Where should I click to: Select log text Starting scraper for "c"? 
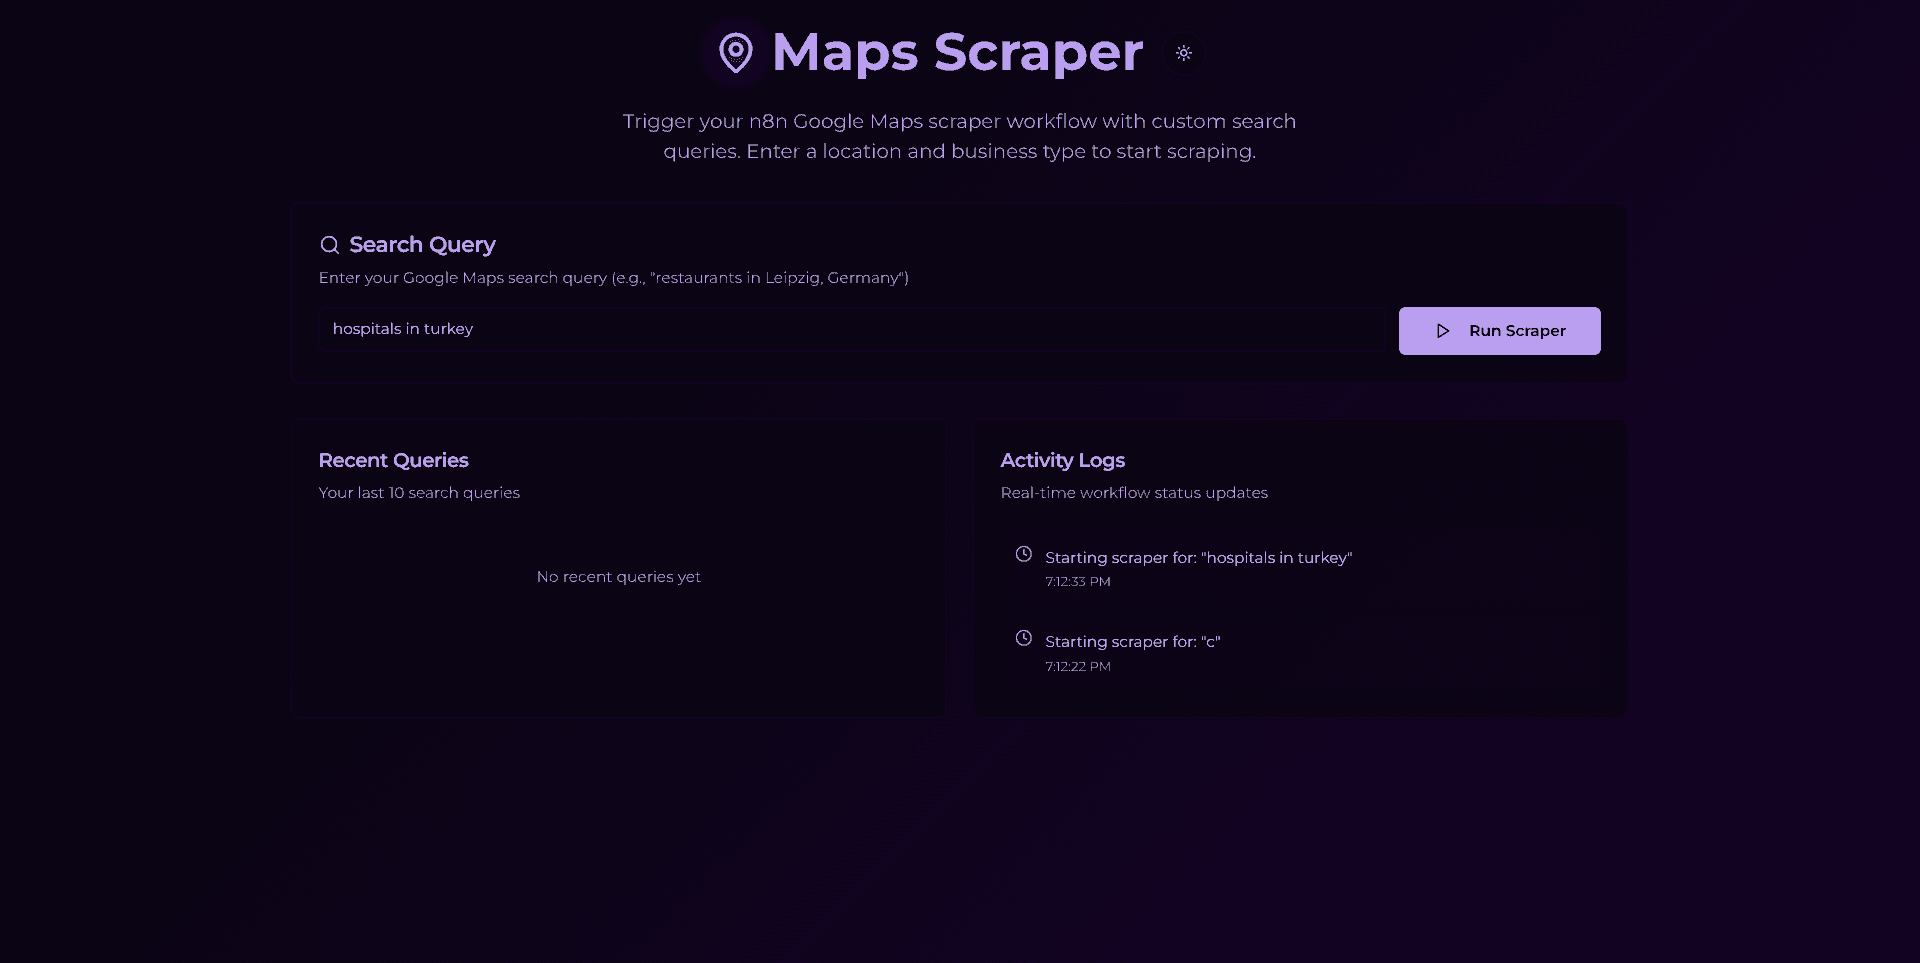point(1132,642)
